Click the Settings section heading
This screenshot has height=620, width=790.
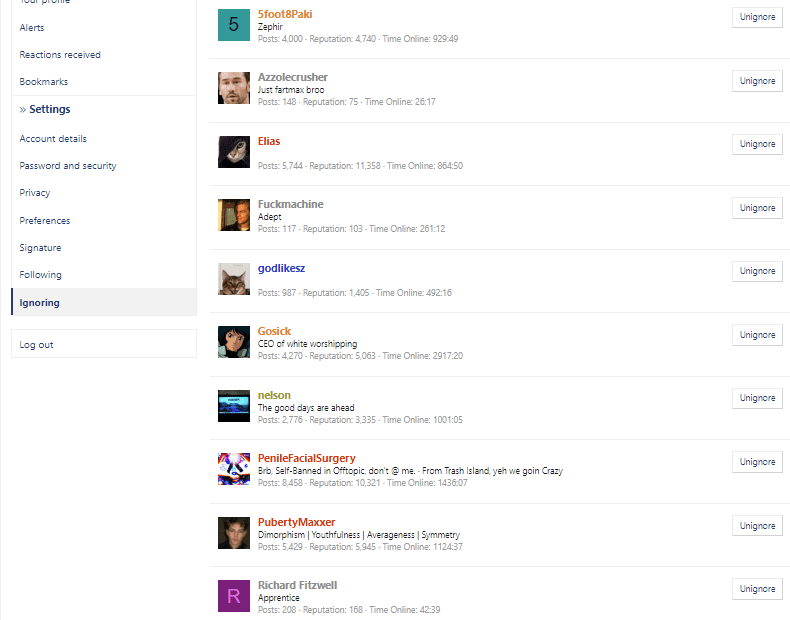point(49,109)
